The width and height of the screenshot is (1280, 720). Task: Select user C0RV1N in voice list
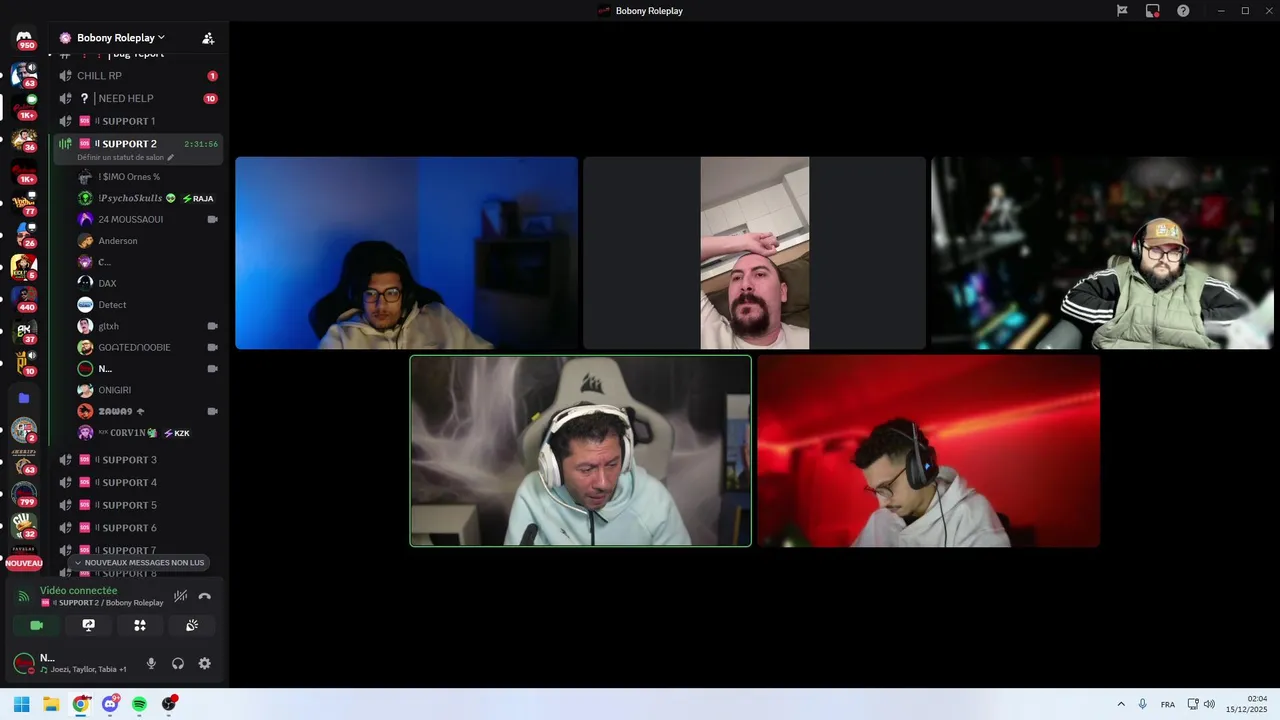coord(147,433)
